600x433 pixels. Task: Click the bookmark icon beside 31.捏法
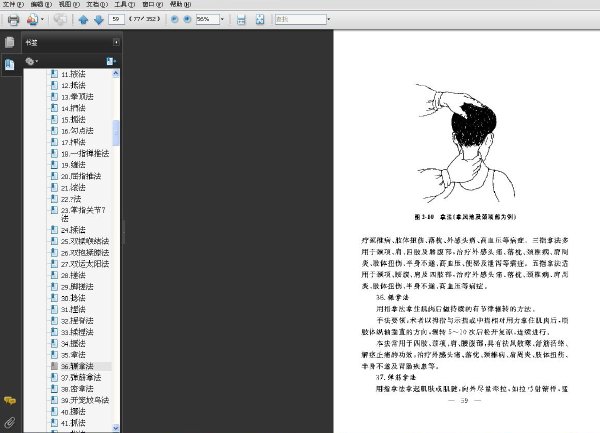[x=55, y=309]
